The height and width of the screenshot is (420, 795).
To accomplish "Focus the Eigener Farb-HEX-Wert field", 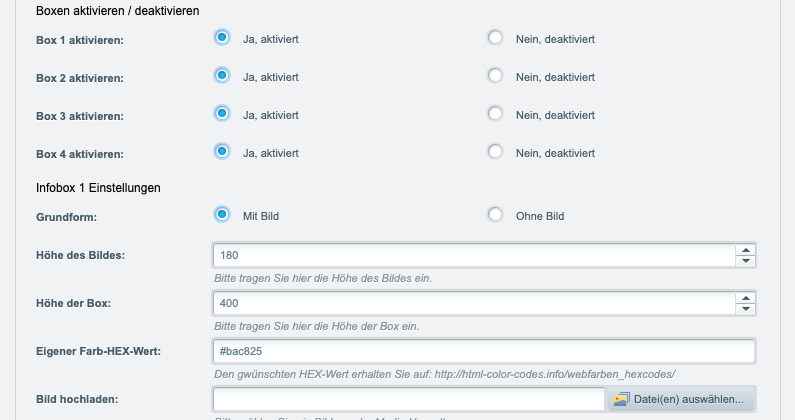I will (x=484, y=351).
